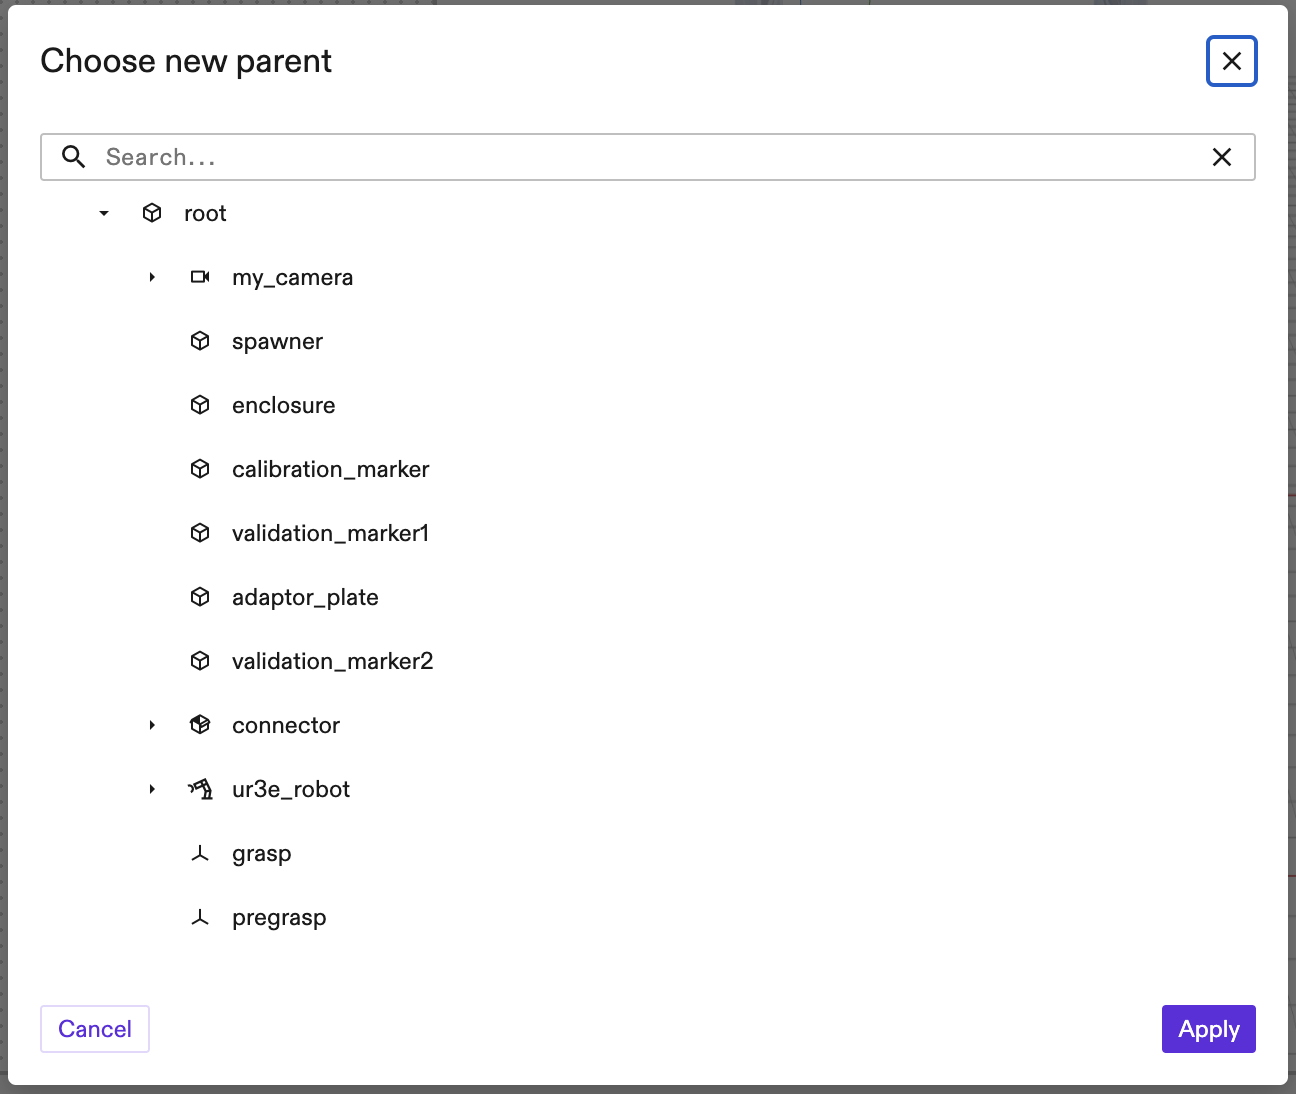This screenshot has height=1094, width=1296.
Task: Click the pose icon next to grasp
Action: [x=200, y=853]
